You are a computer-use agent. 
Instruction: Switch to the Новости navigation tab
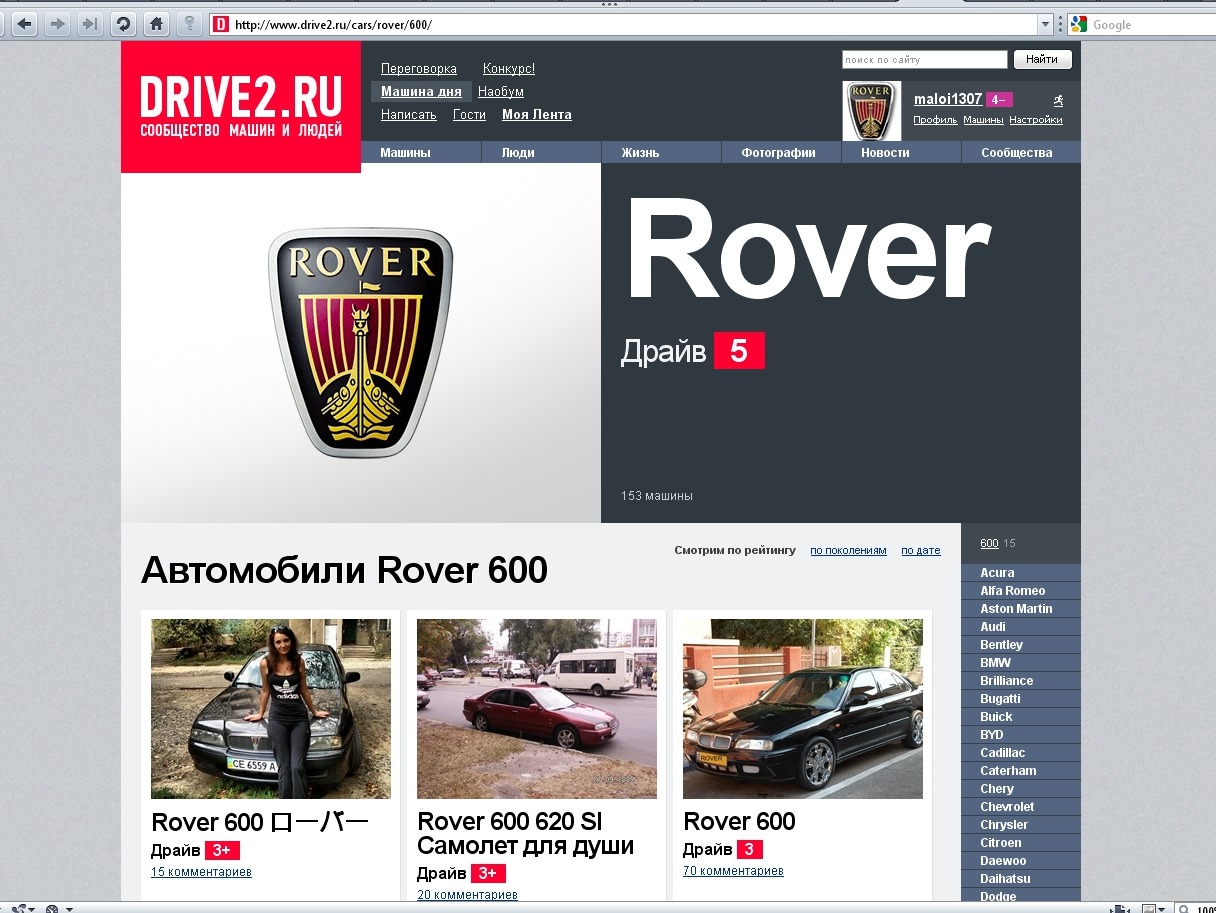click(901, 153)
